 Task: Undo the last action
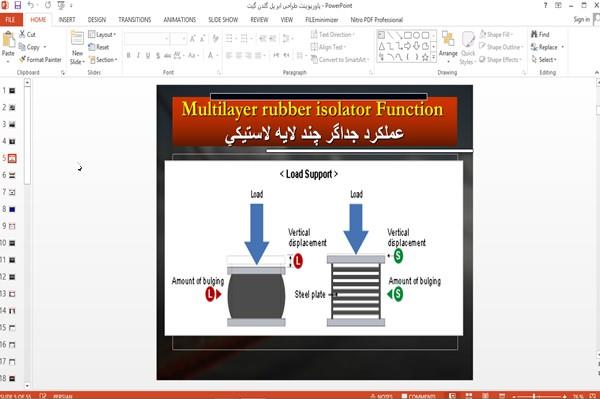[31, 5]
